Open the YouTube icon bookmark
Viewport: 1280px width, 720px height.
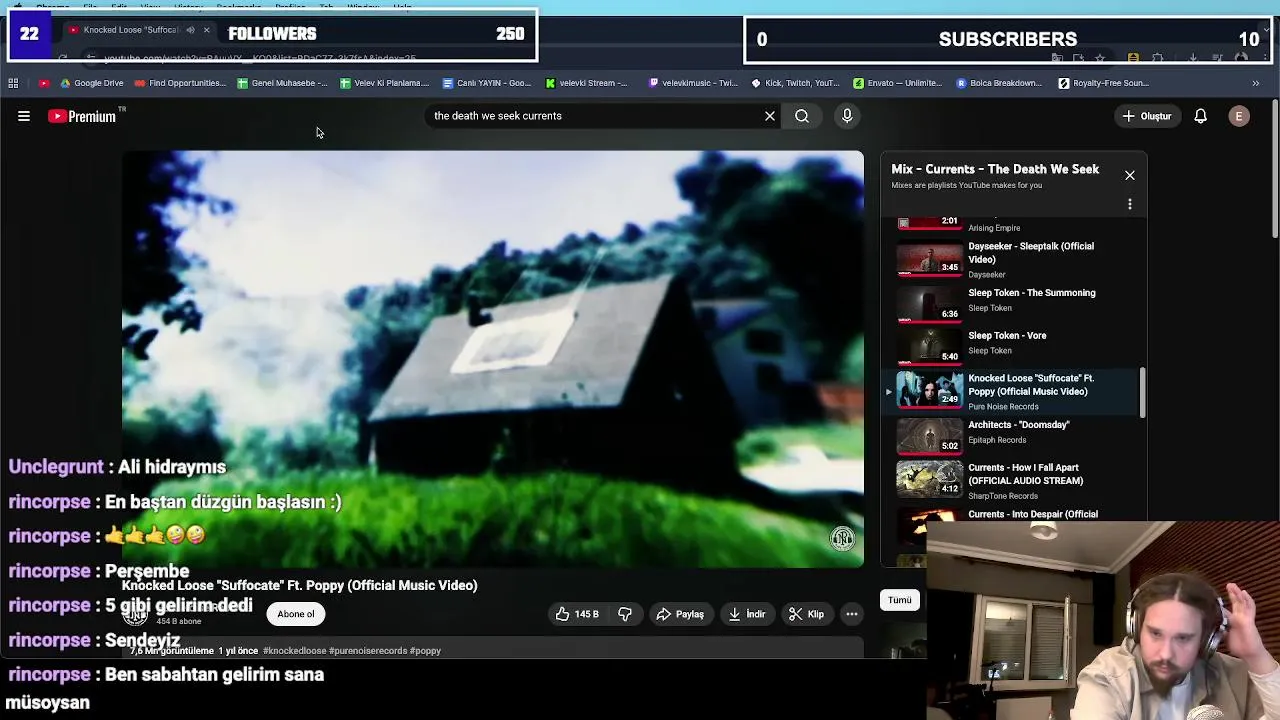43,83
